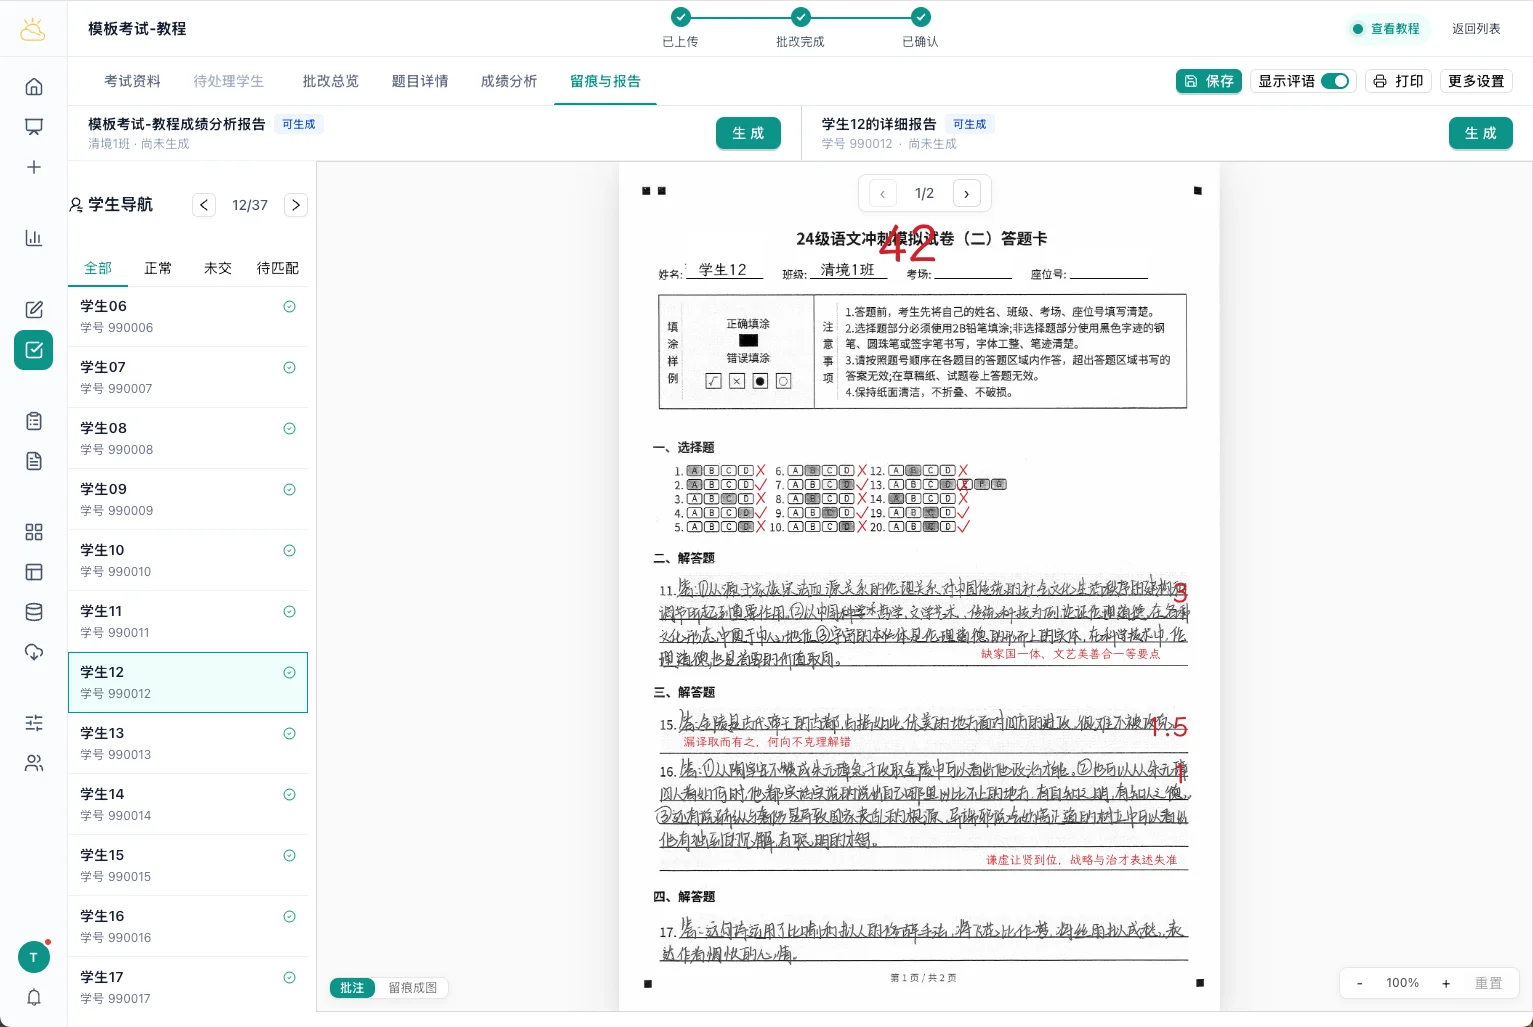Open the clipboard icon in the sidebar
Image resolution: width=1533 pixels, height=1027 pixels.
tap(34, 421)
